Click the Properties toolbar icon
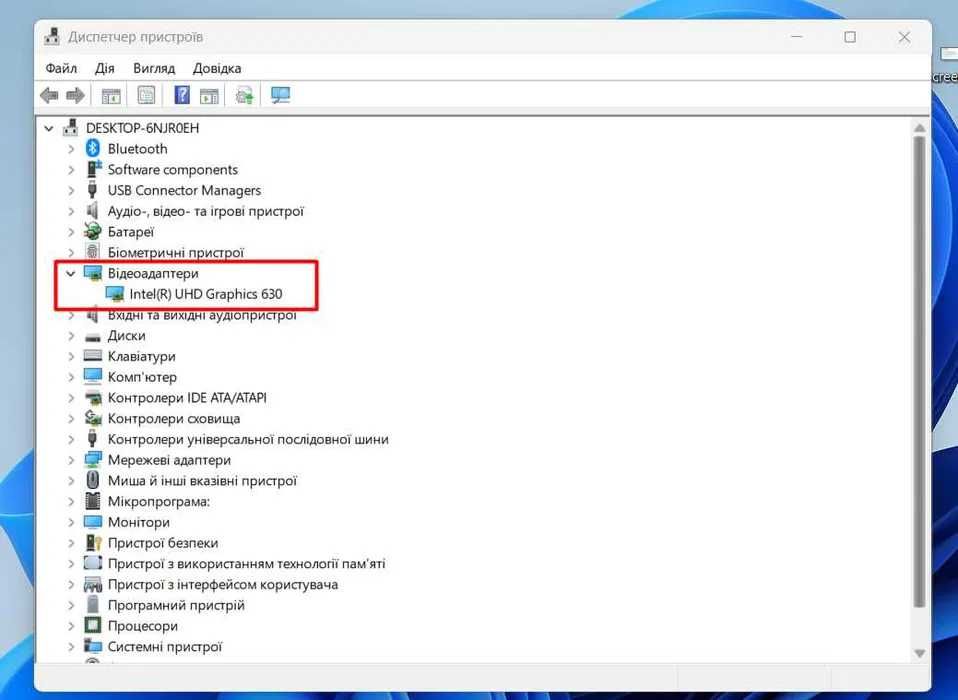 tap(146, 95)
